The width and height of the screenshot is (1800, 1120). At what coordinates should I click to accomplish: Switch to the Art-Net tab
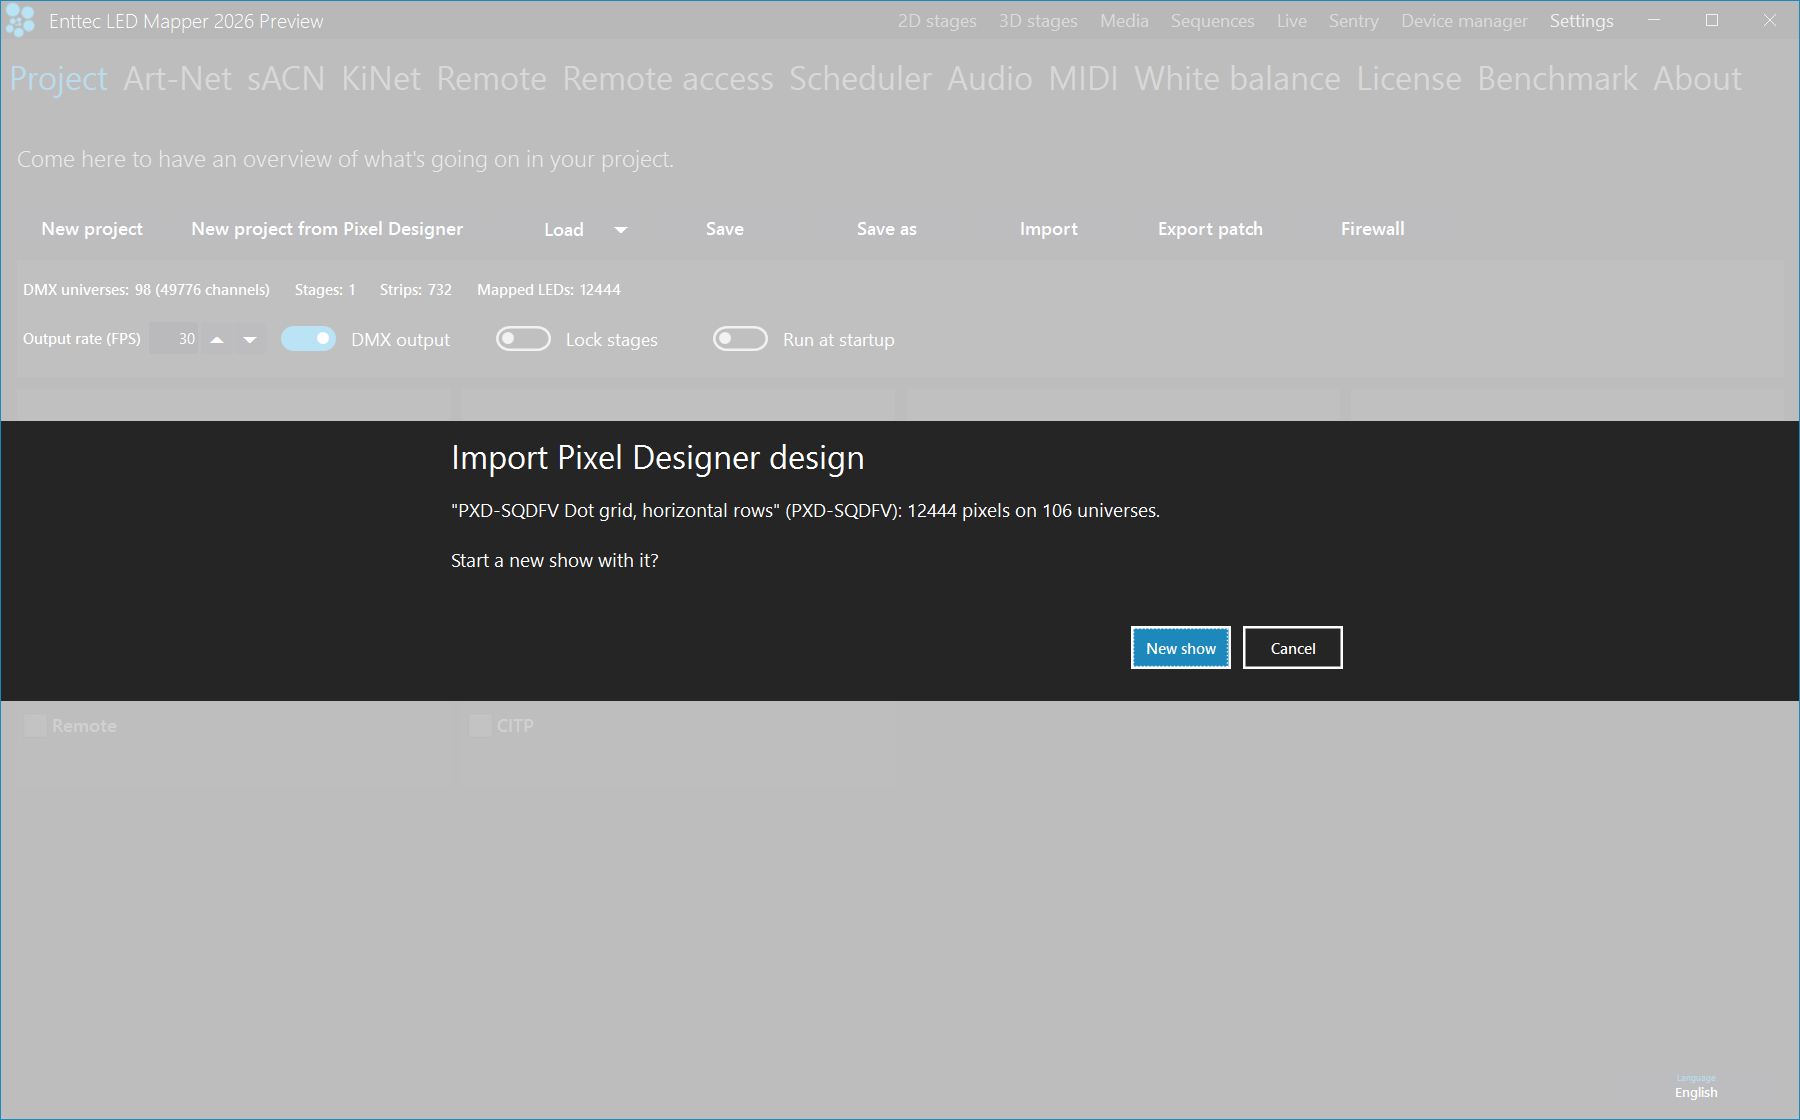tap(177, 79)
